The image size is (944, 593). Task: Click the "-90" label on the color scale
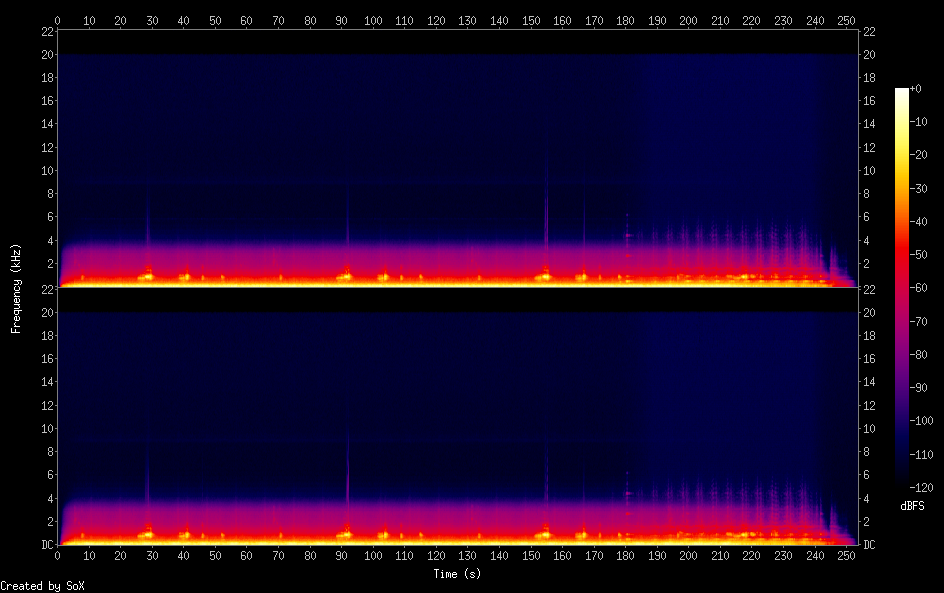point(921,387)
